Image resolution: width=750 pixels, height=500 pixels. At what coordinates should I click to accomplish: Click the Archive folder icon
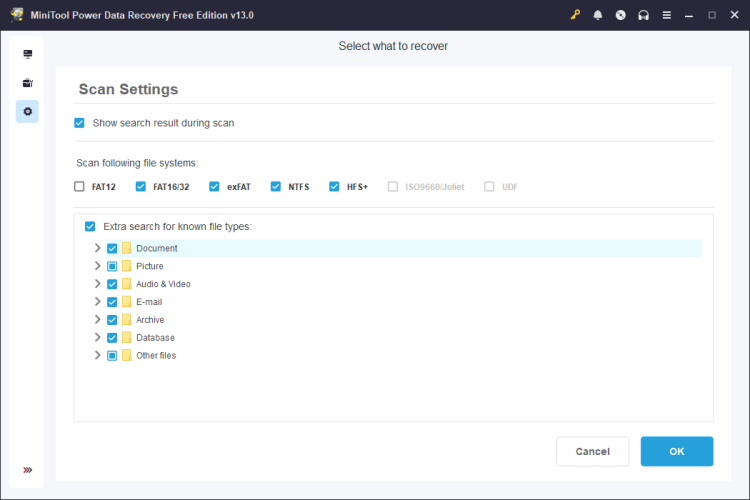click(126, 320)
